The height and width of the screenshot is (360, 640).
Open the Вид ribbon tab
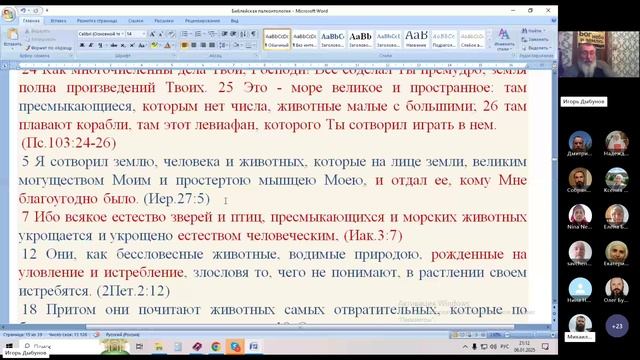pos(235,20)
